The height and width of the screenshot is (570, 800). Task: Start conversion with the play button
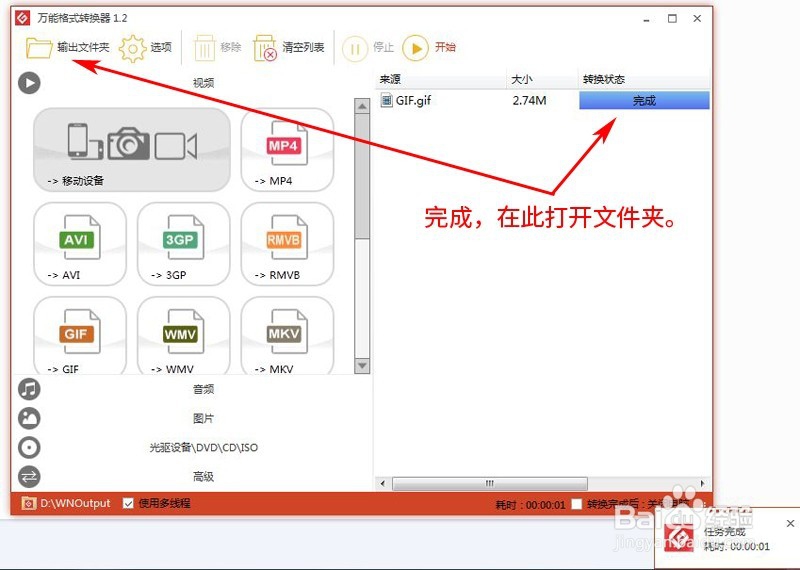pyautogui.click(x=415, y=48)
